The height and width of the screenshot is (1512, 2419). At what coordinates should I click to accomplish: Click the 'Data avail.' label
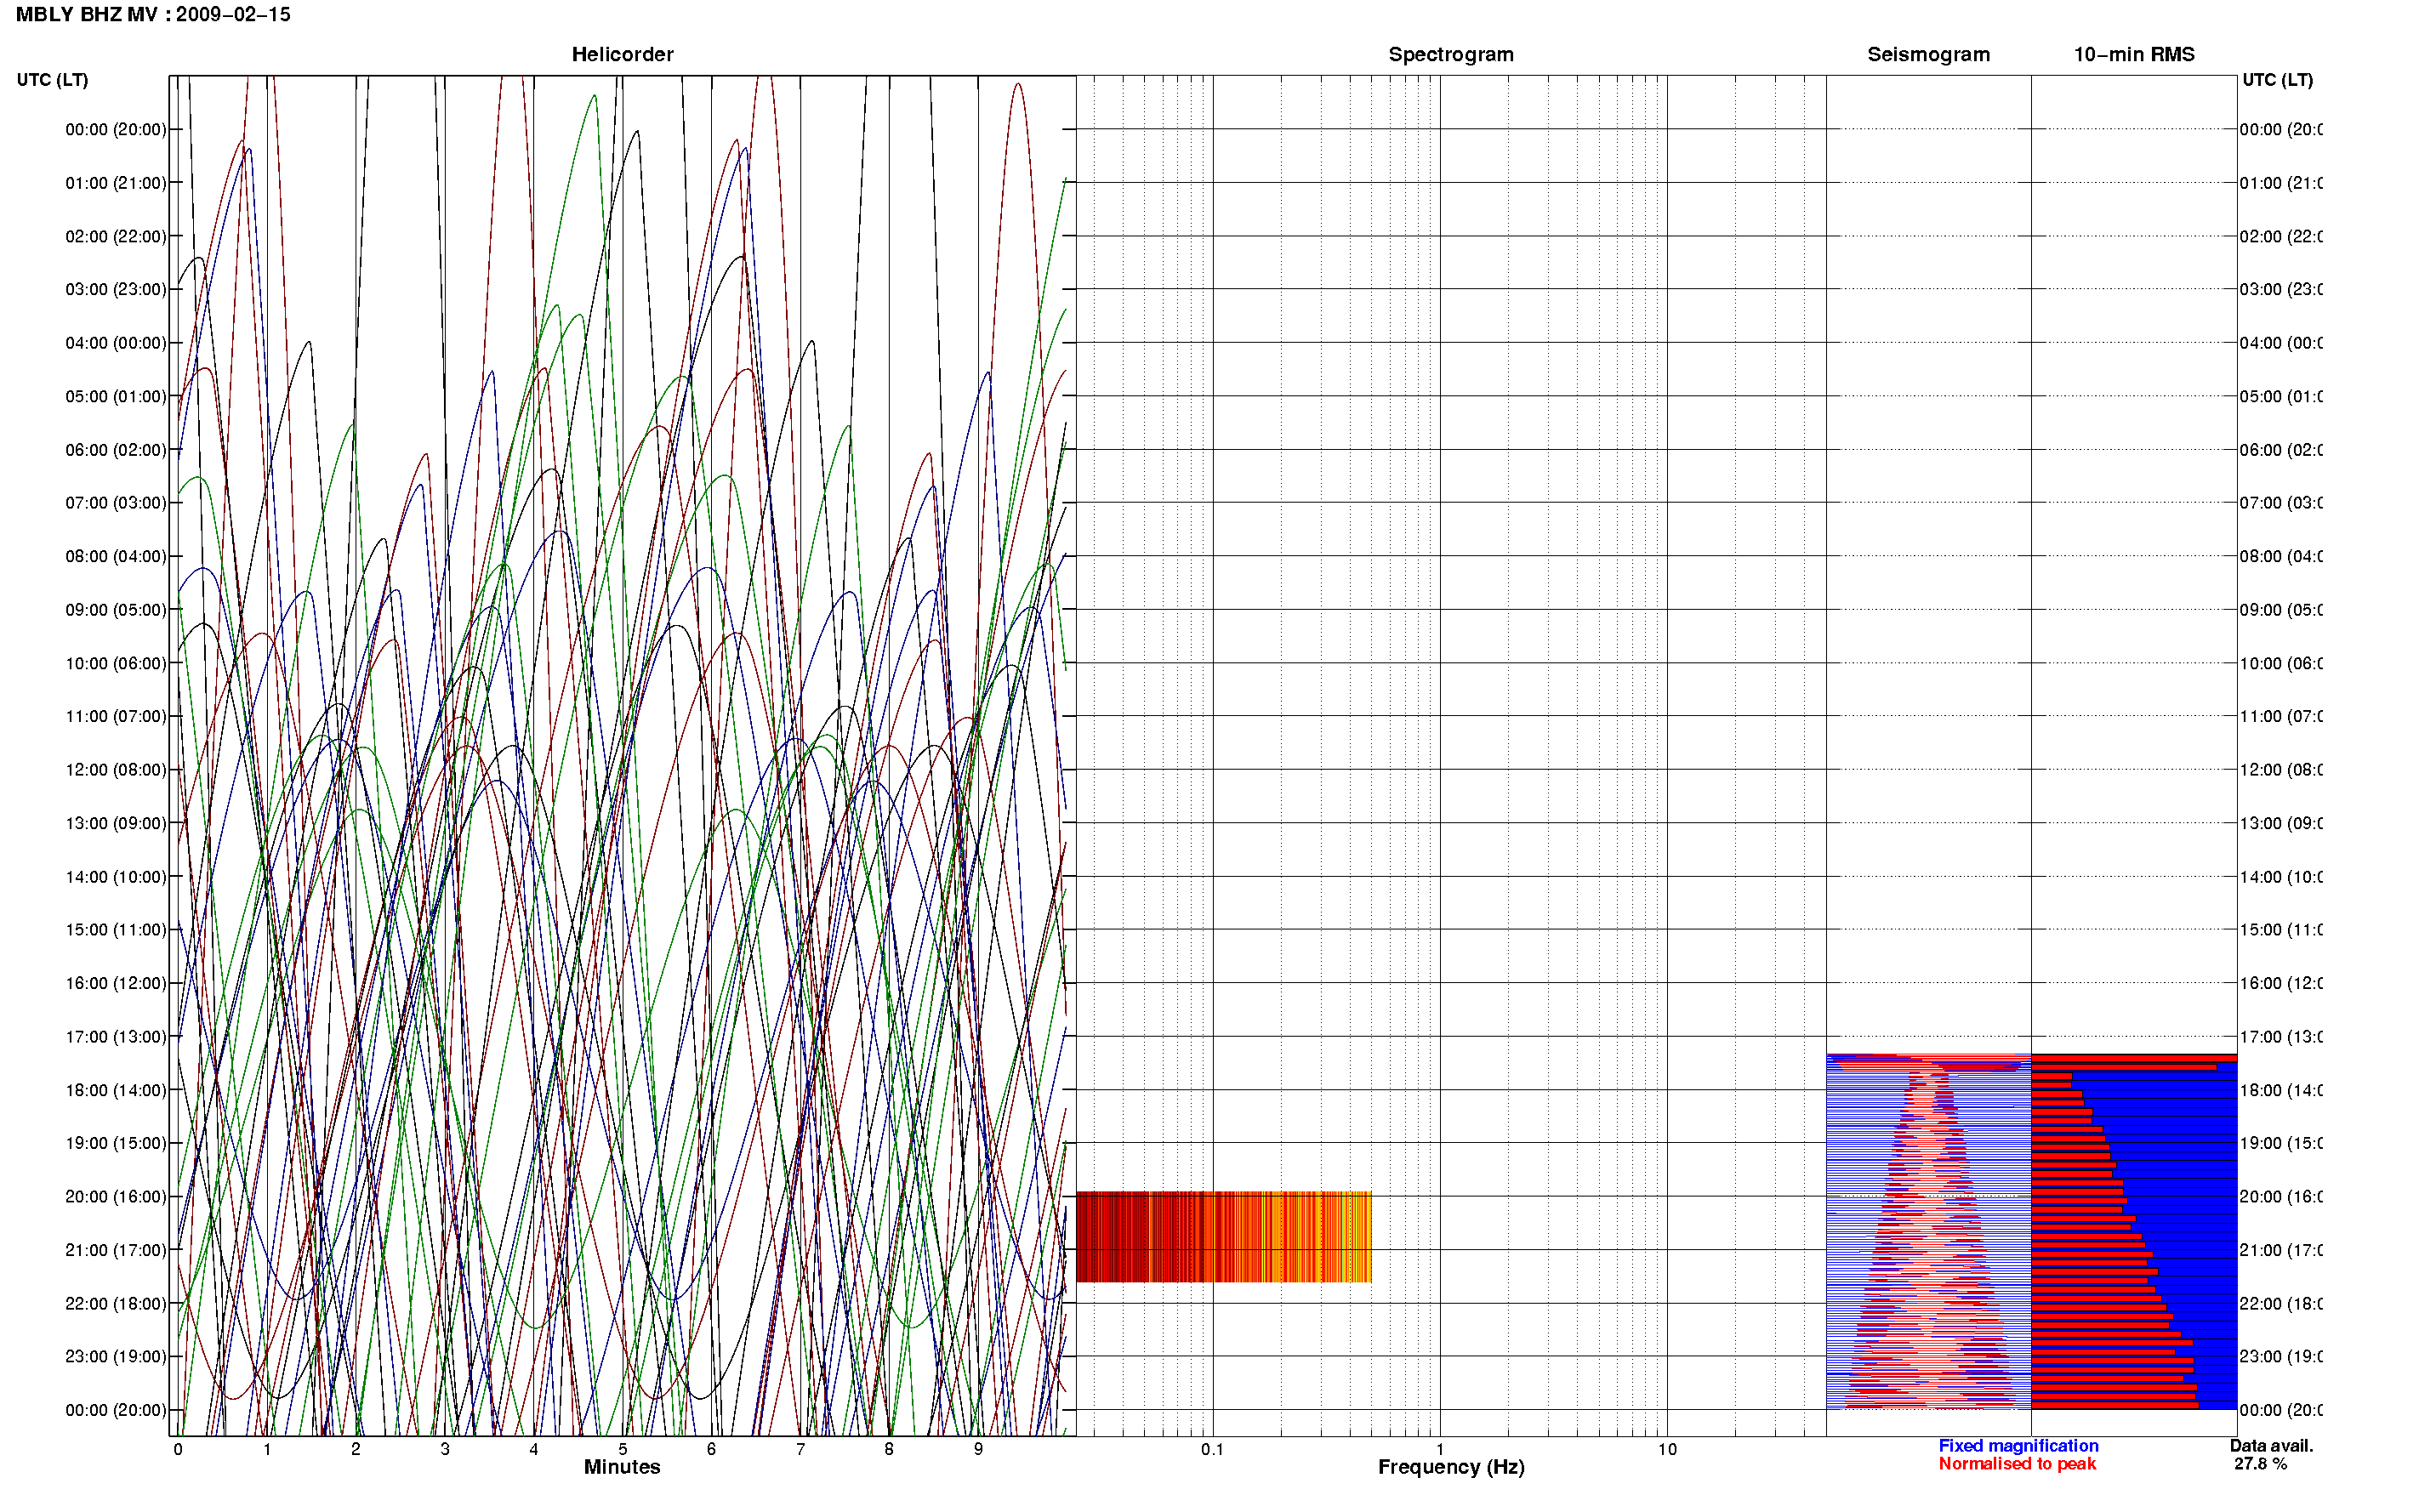coord(2271,1446)
